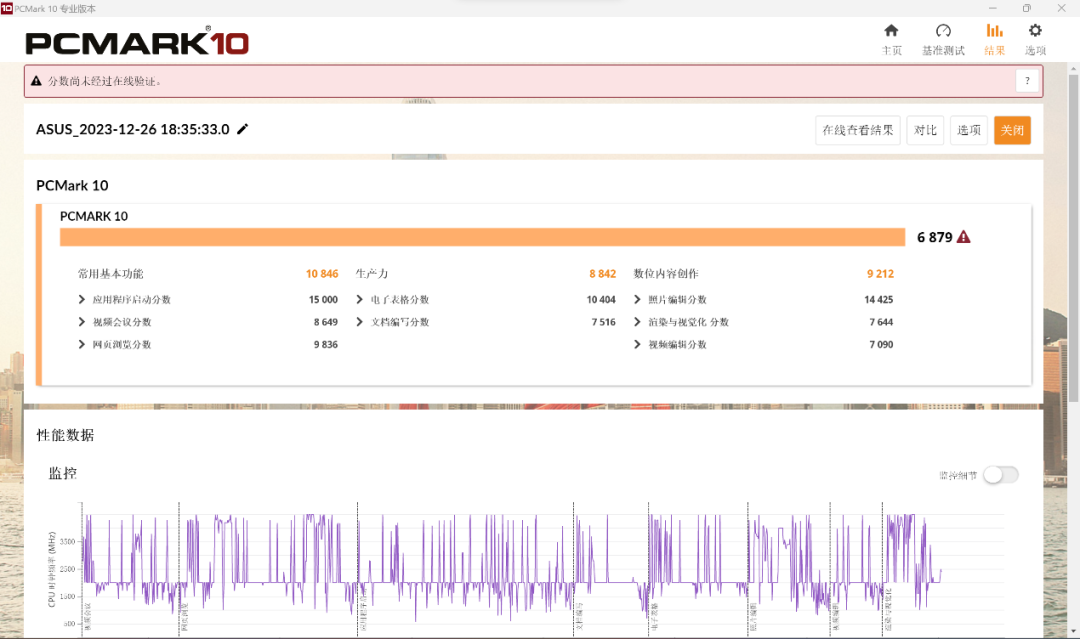Switch to the 结果 results icon
The image size is (1080, 639).
click(x=995, y=31)
